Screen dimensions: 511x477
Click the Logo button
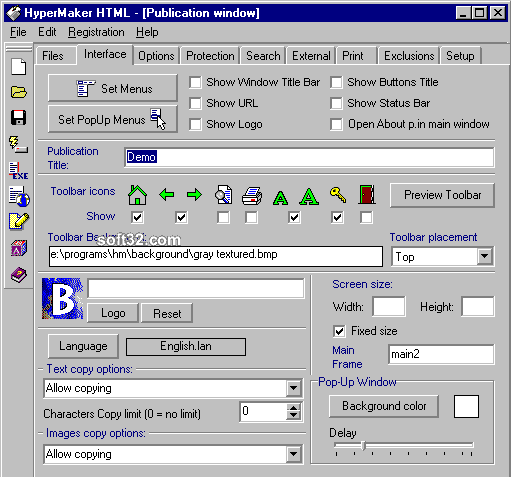113,313
